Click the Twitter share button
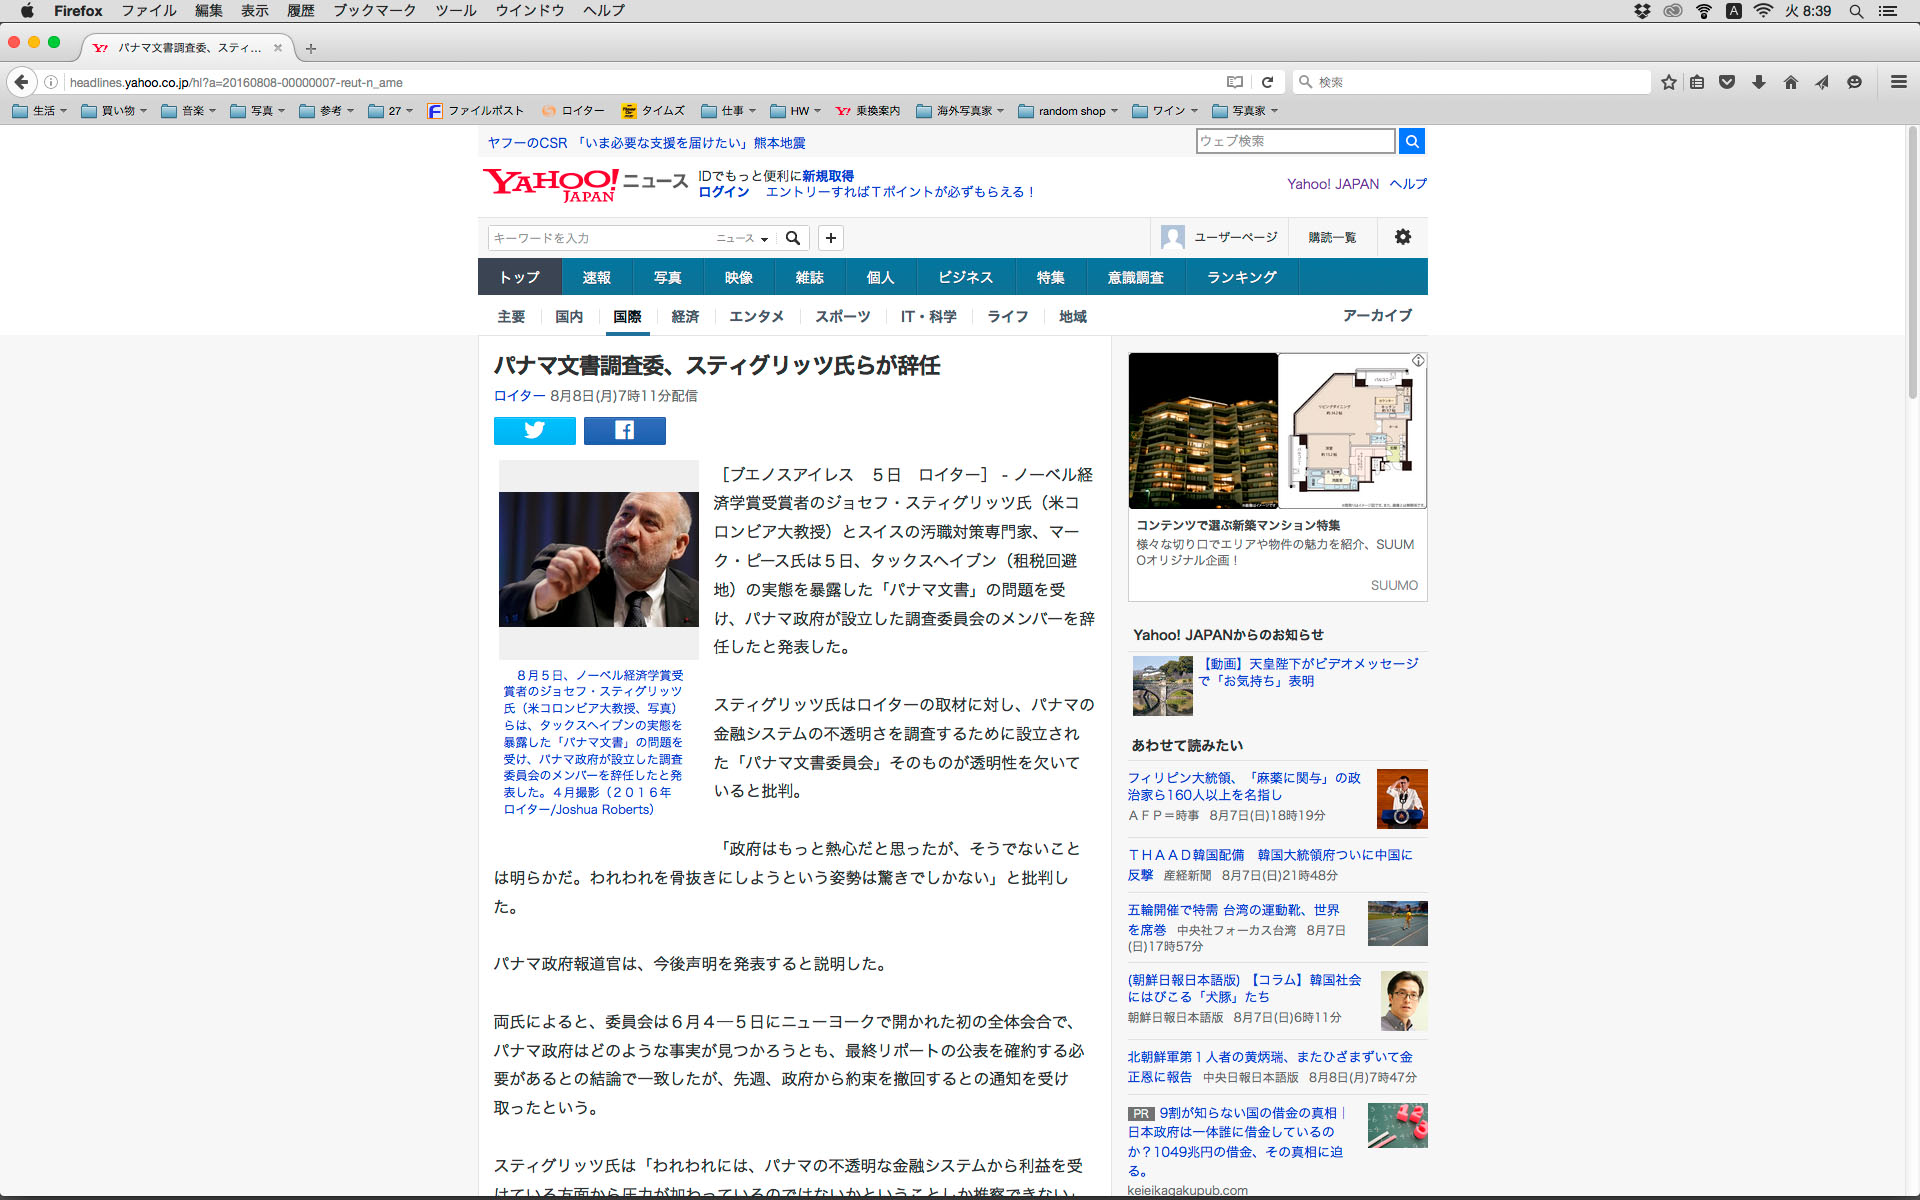 coord(534,430)
